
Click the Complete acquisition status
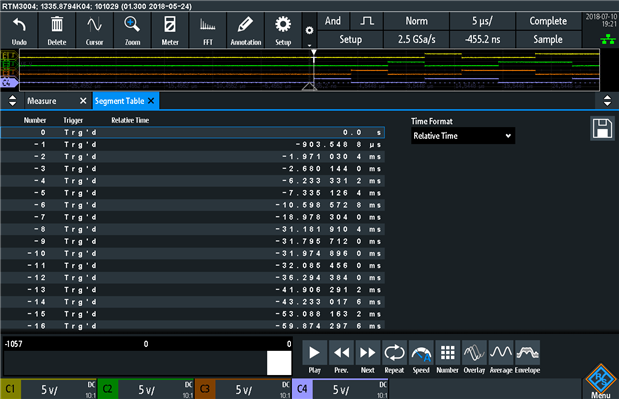click(x=548, y=21)
